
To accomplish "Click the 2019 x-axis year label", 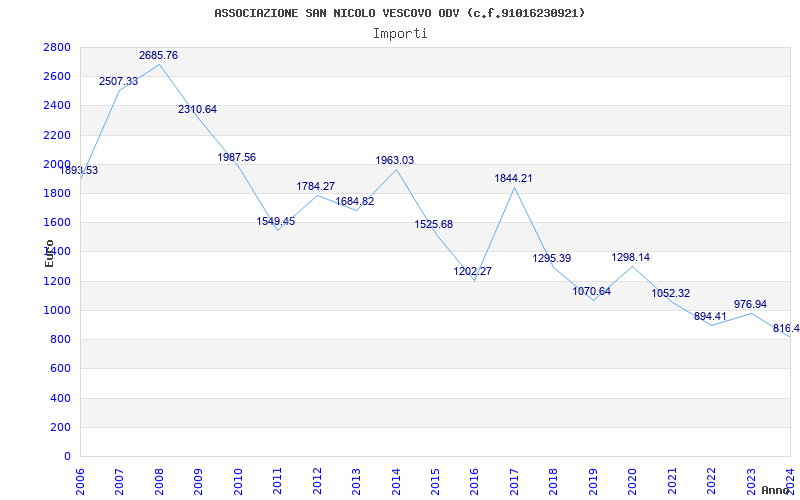I will coord(593,482).
